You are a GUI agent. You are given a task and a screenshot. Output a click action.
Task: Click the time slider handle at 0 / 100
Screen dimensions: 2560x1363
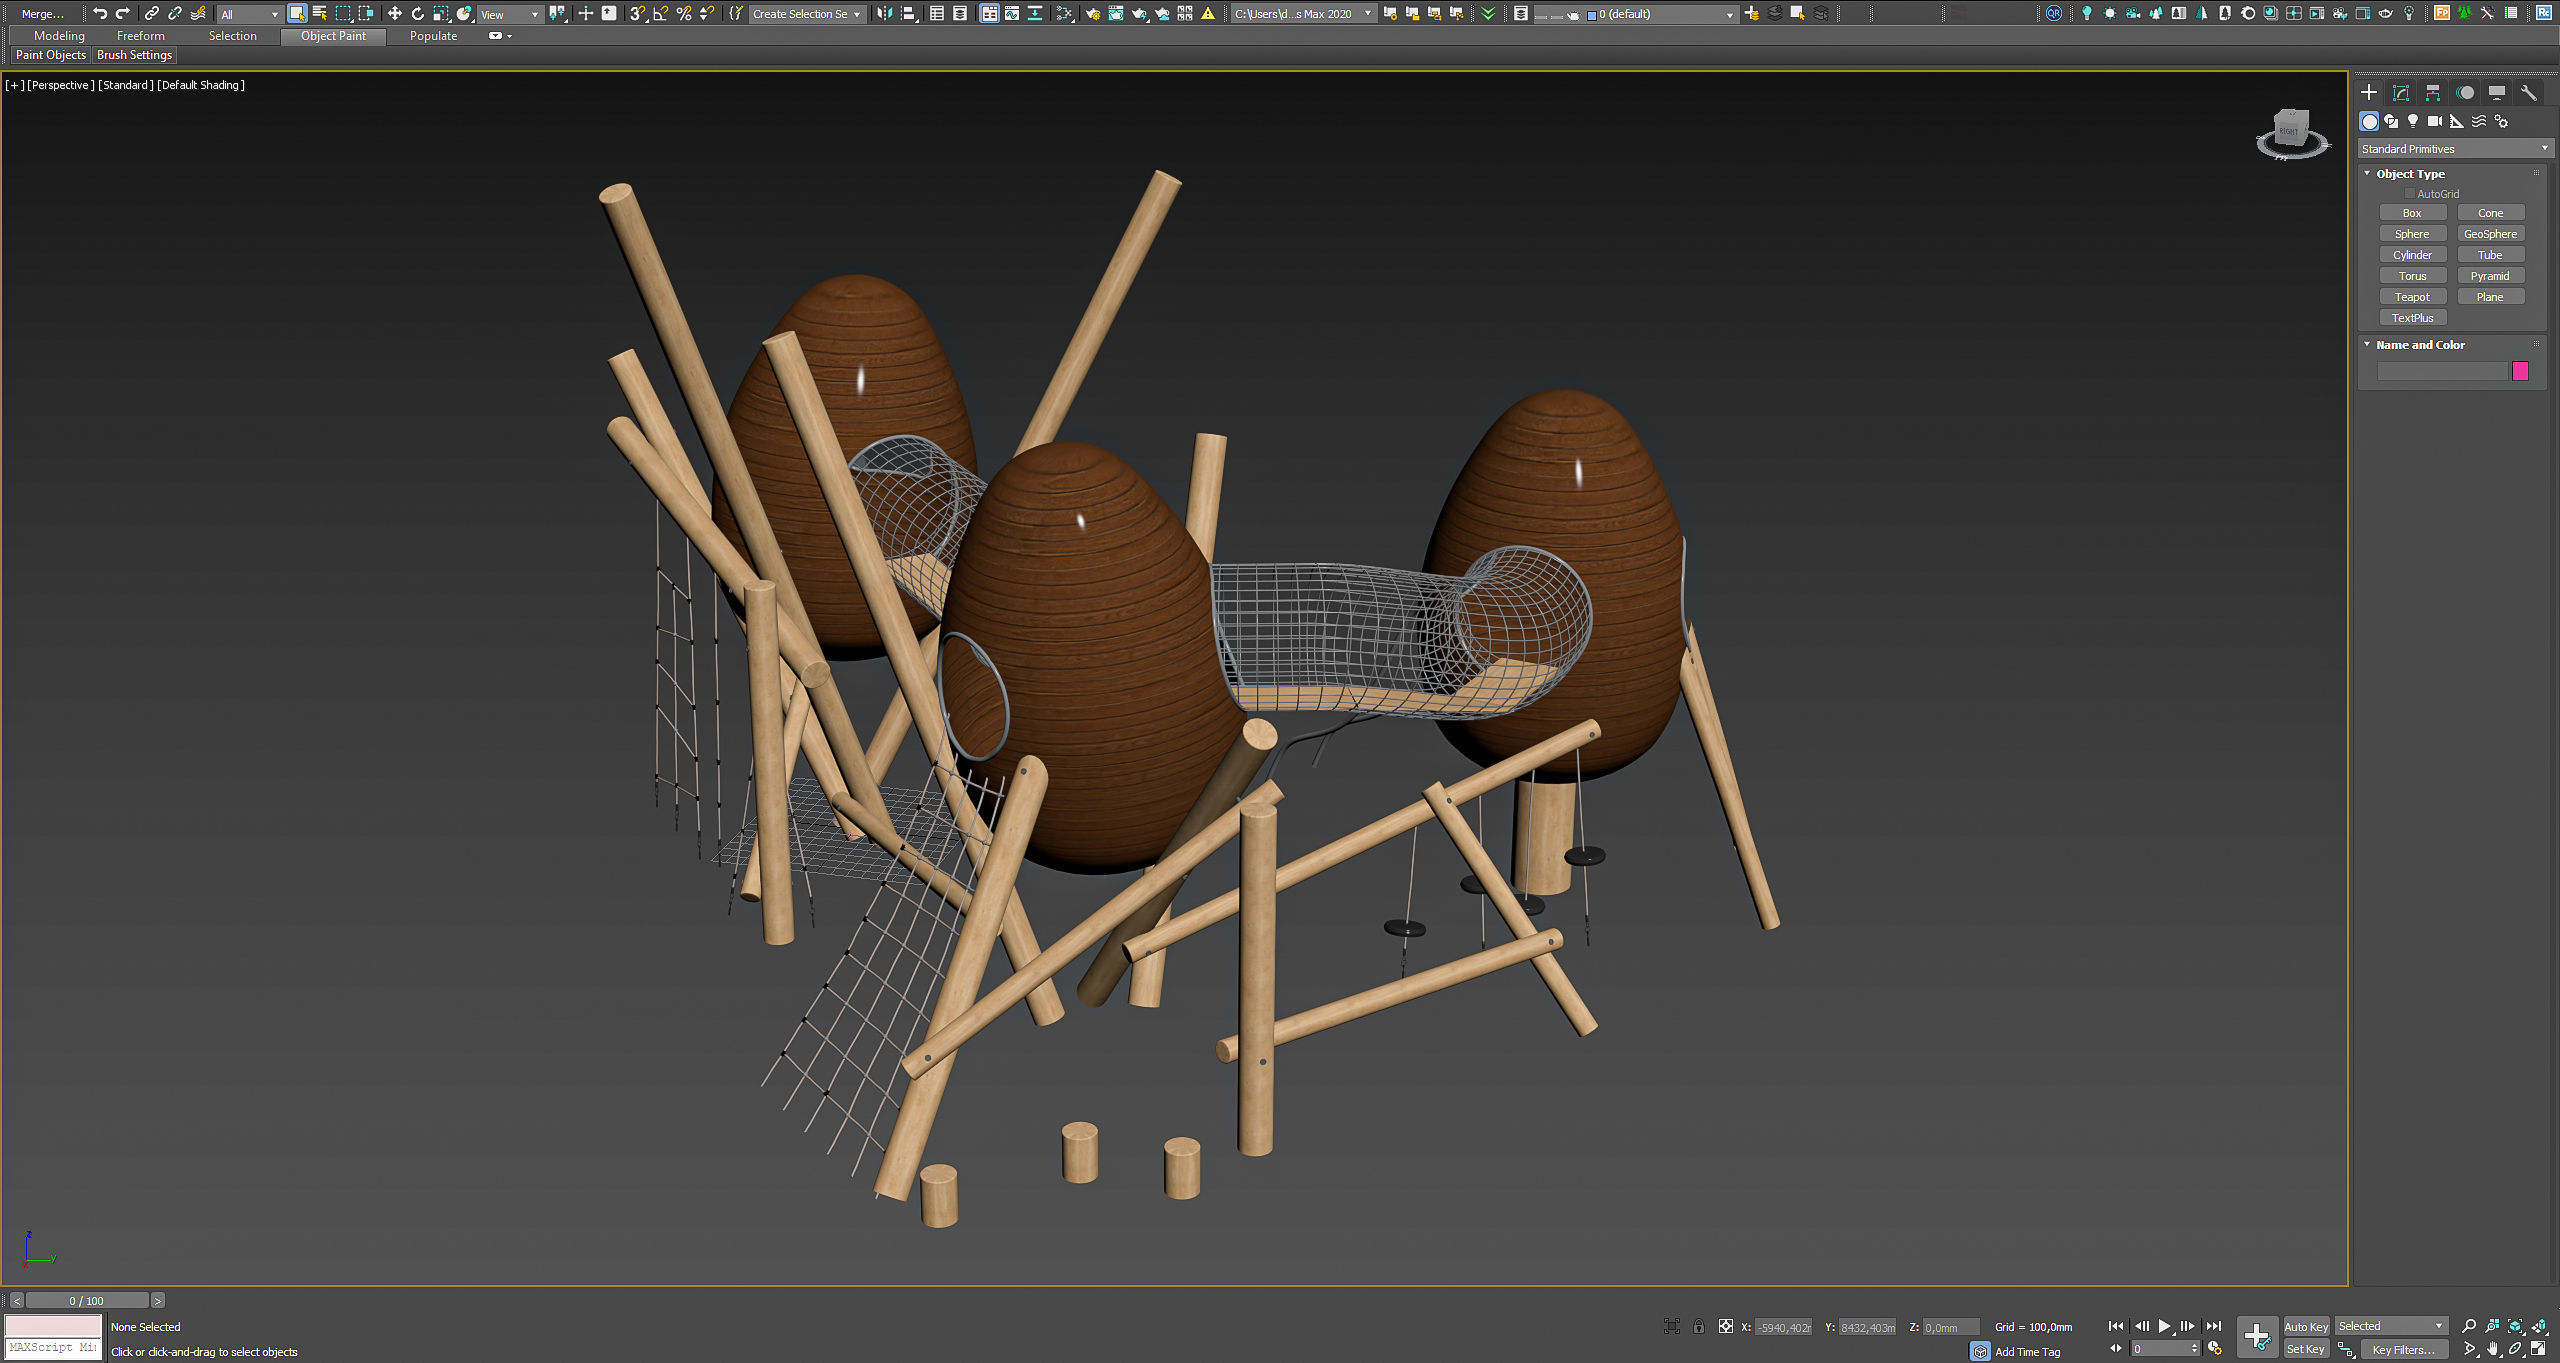pyautogui.click(x=87, y=1301)
